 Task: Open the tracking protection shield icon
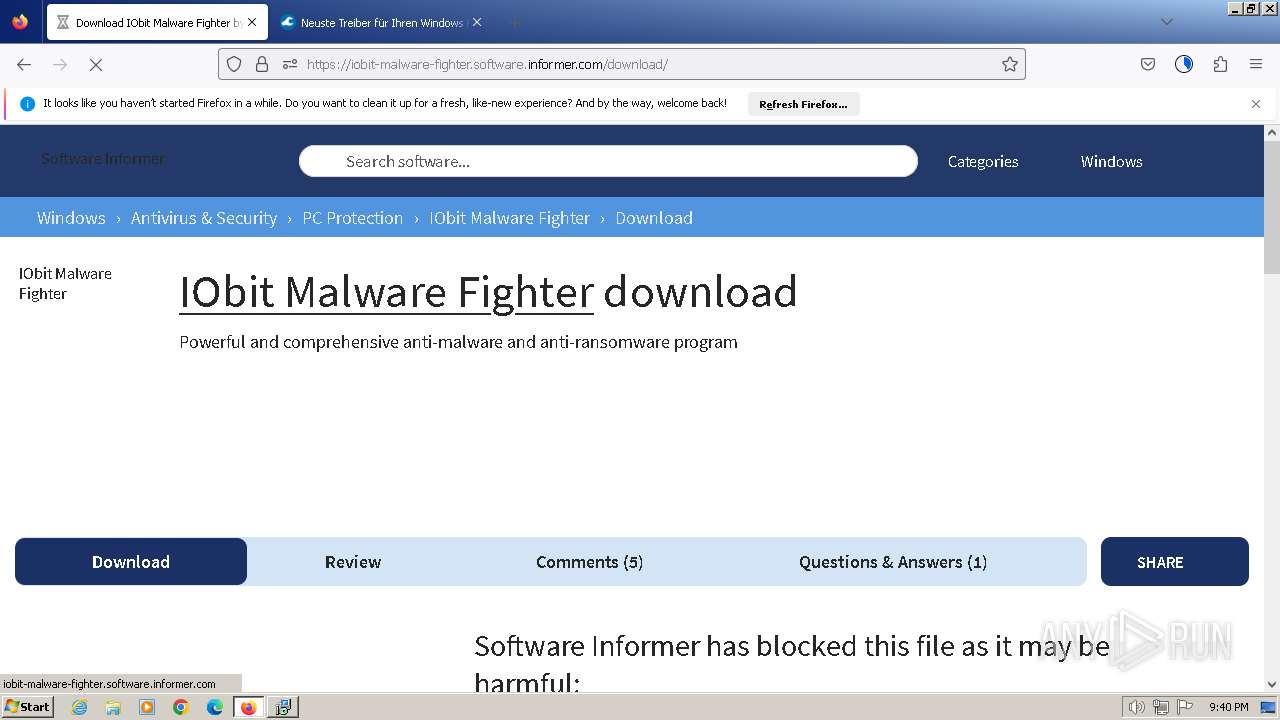[x=234, y=64]
